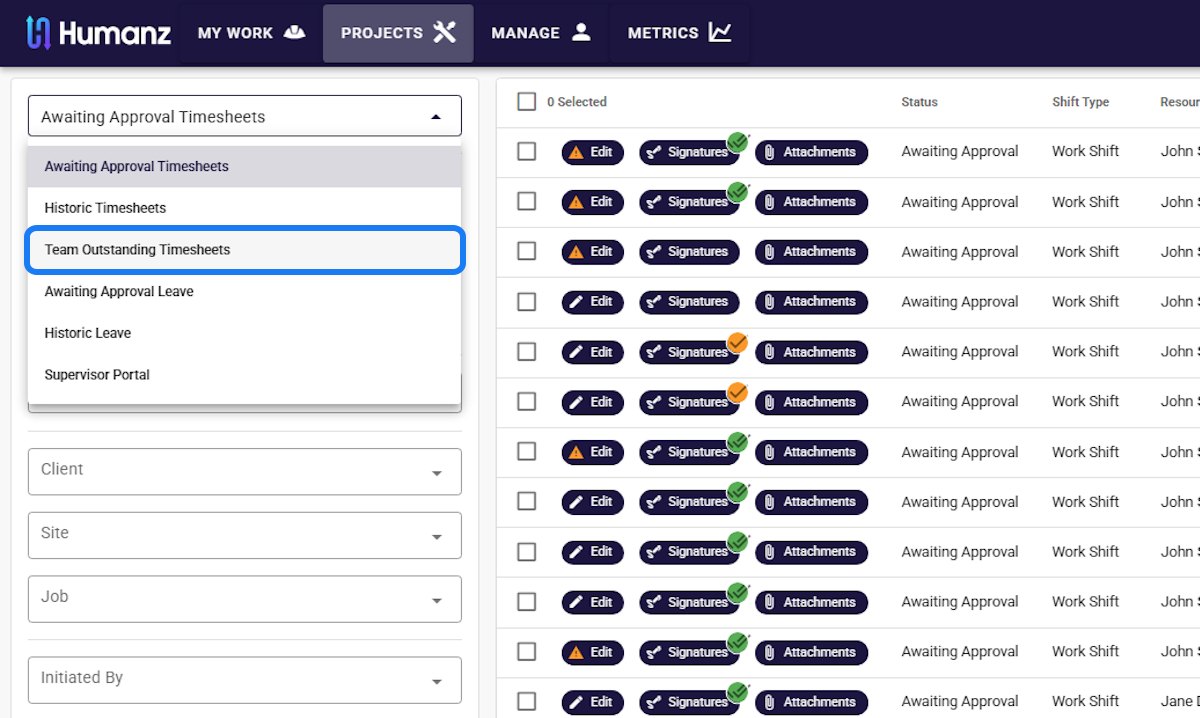Viewport: 1200px width, 718px height.
Task: Expand the Client dropdown
Action: pos(245,471)
